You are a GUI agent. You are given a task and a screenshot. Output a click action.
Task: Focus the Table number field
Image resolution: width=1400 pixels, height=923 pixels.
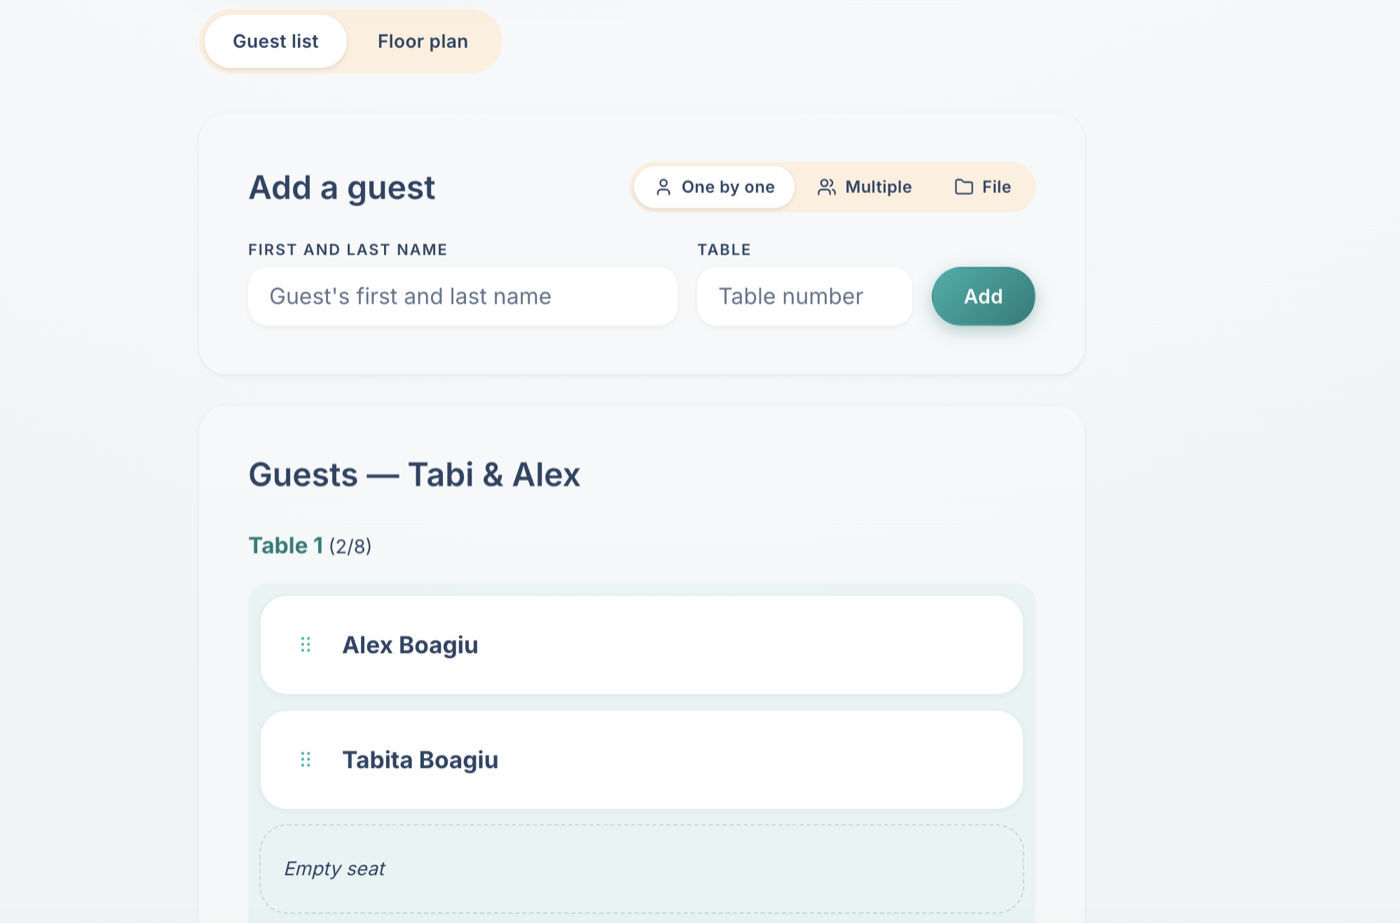click(804, 296)
